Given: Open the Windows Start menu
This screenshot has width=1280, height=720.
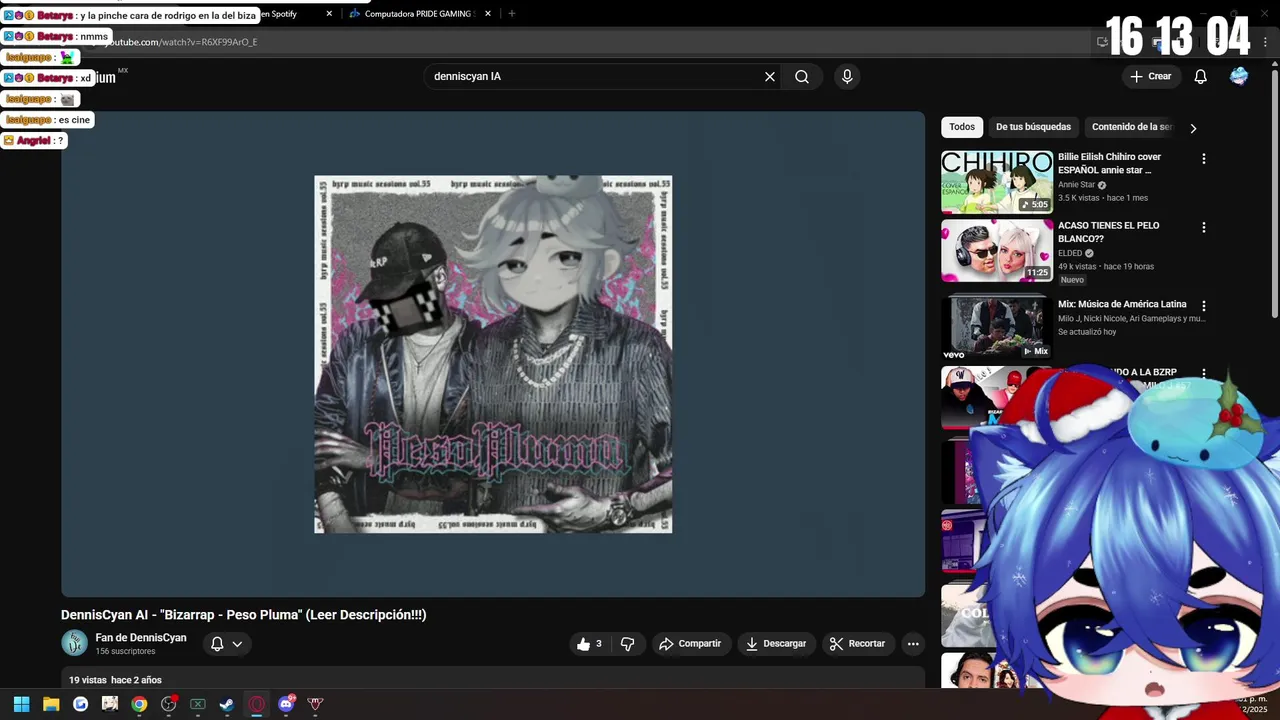Looking at the screenshot, I should coord(21,704).
